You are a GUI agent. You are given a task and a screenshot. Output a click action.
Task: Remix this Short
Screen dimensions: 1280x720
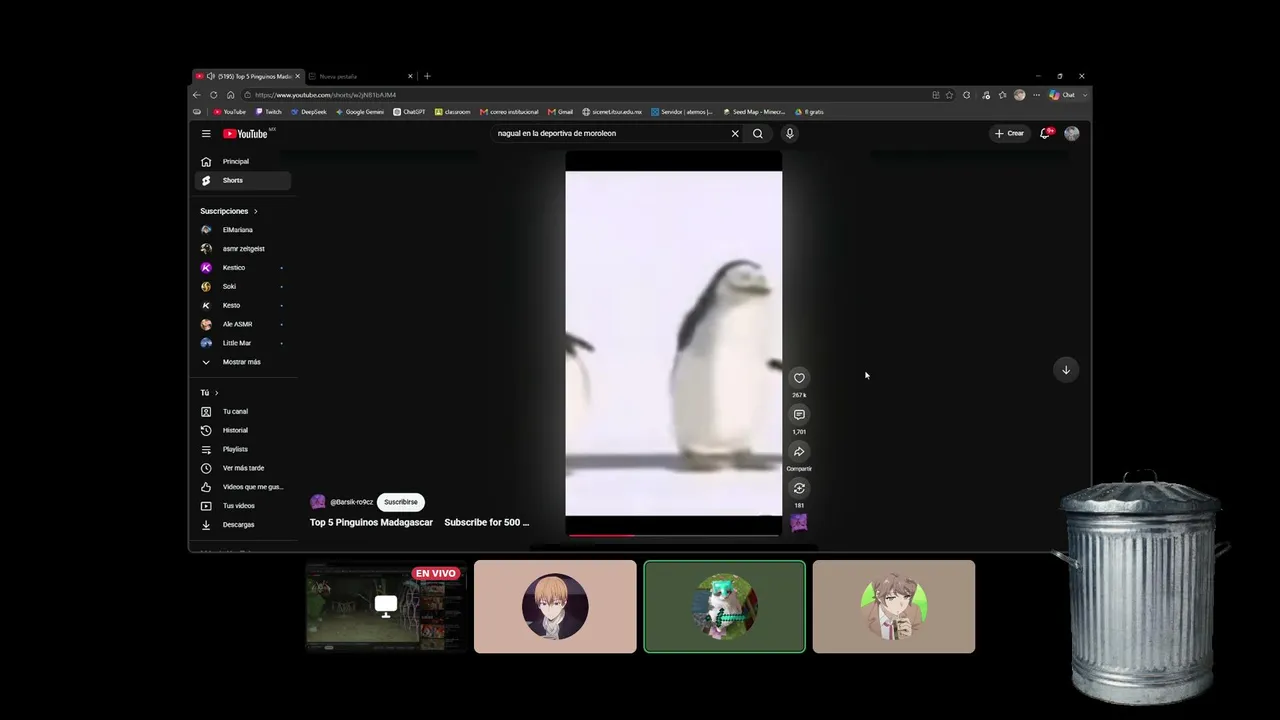pos(799,489)
